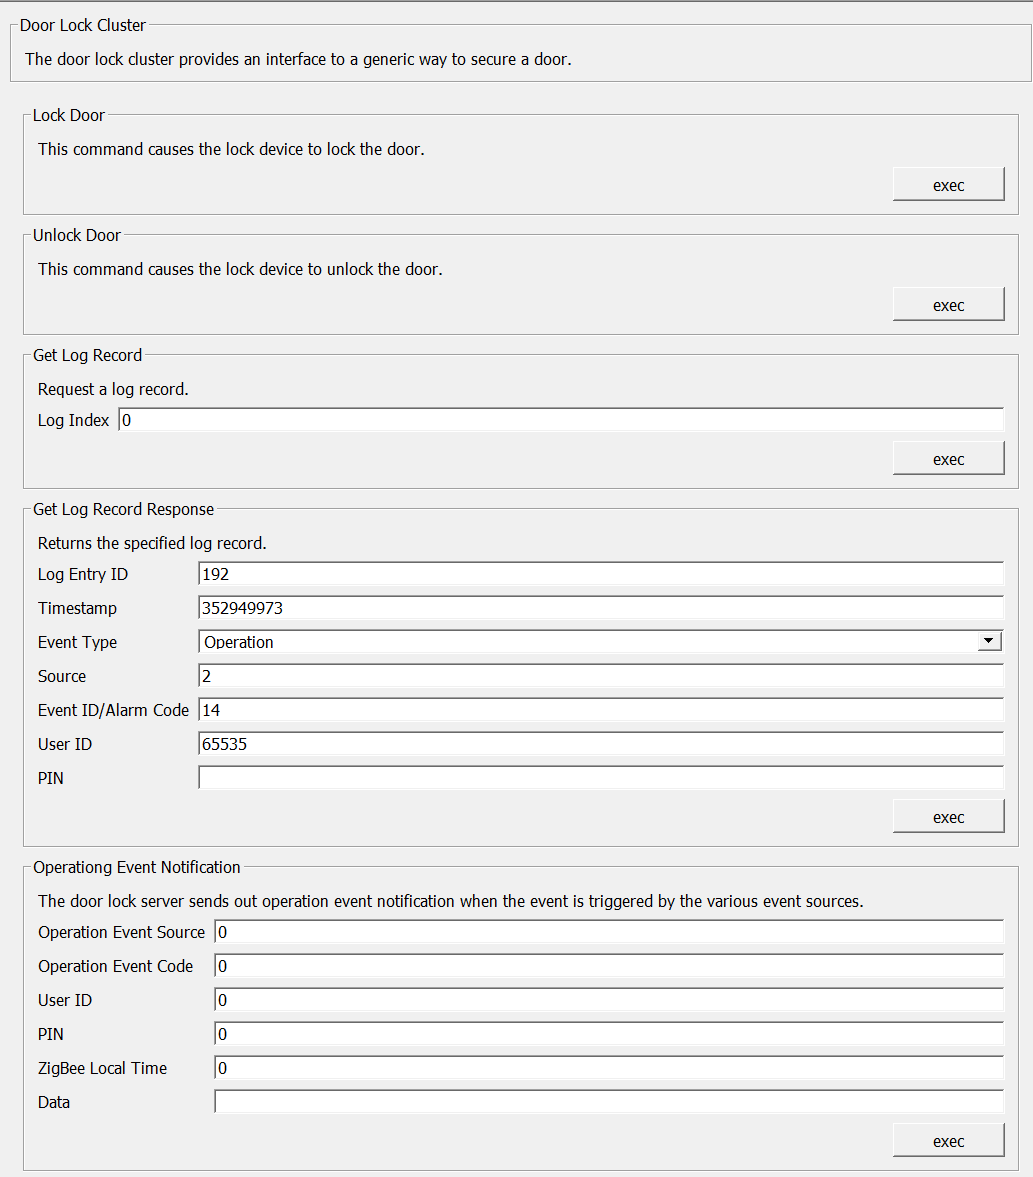The width and height of the screenshot is (1033, 1177).
Task: Click the lock the door command description
Action: coord(231,149)
